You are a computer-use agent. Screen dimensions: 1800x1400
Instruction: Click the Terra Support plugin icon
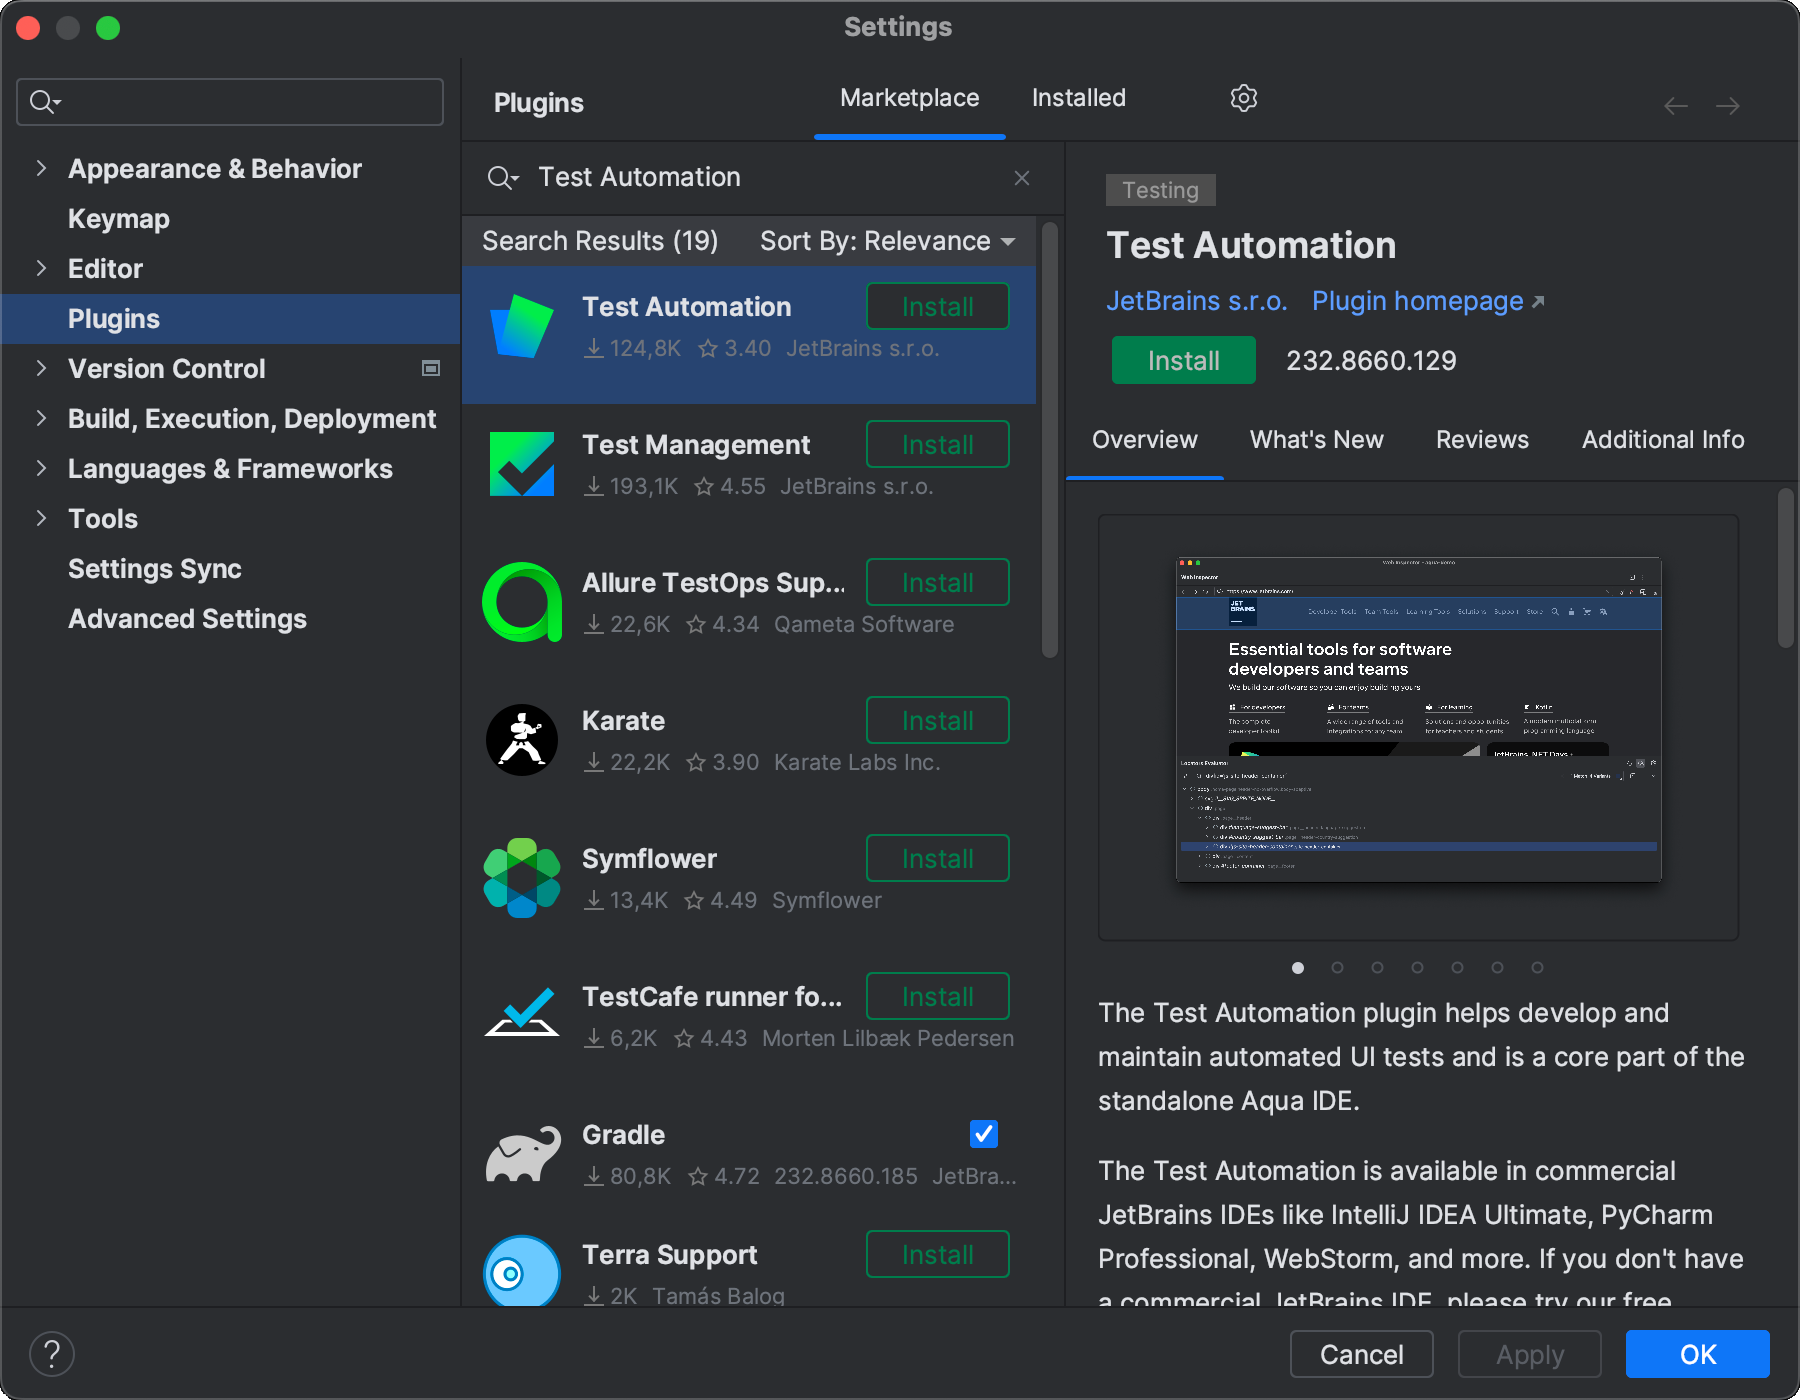(521, 1271)
